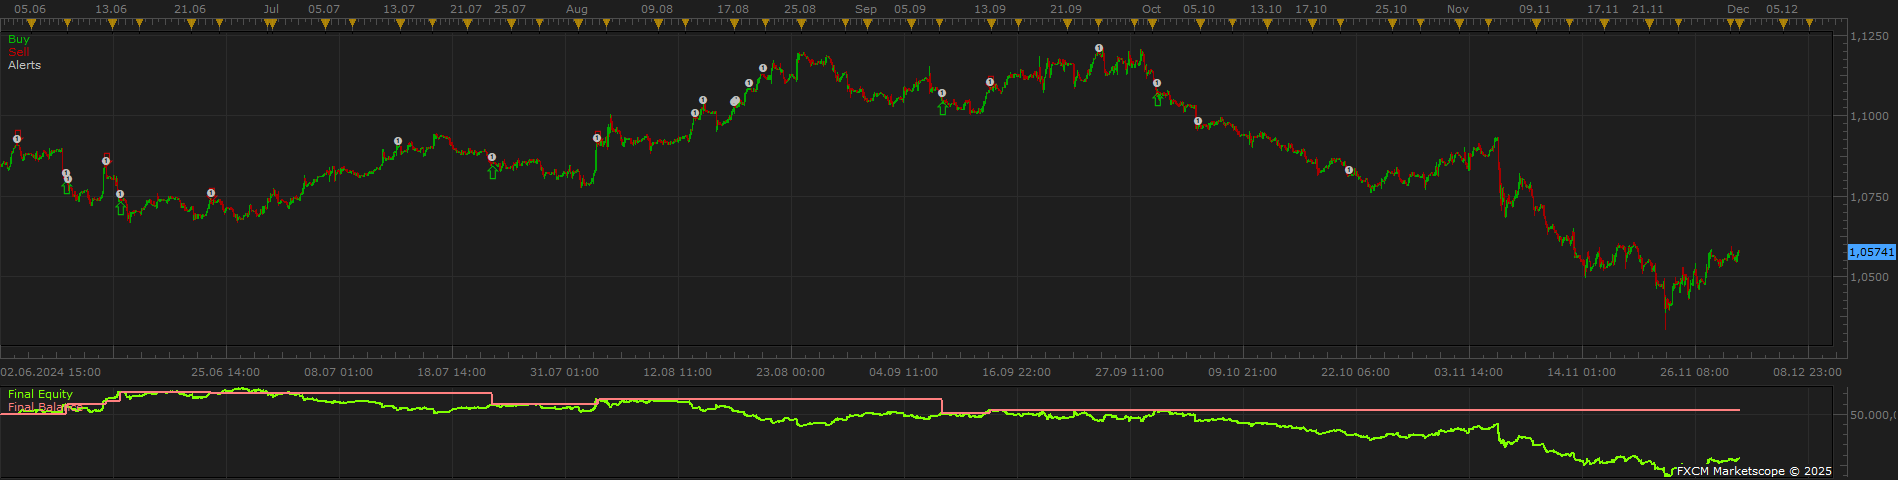The image size is (1898, 480).
Task: Click the 1,0750 price axis label
Action: tap(1870, 197)
